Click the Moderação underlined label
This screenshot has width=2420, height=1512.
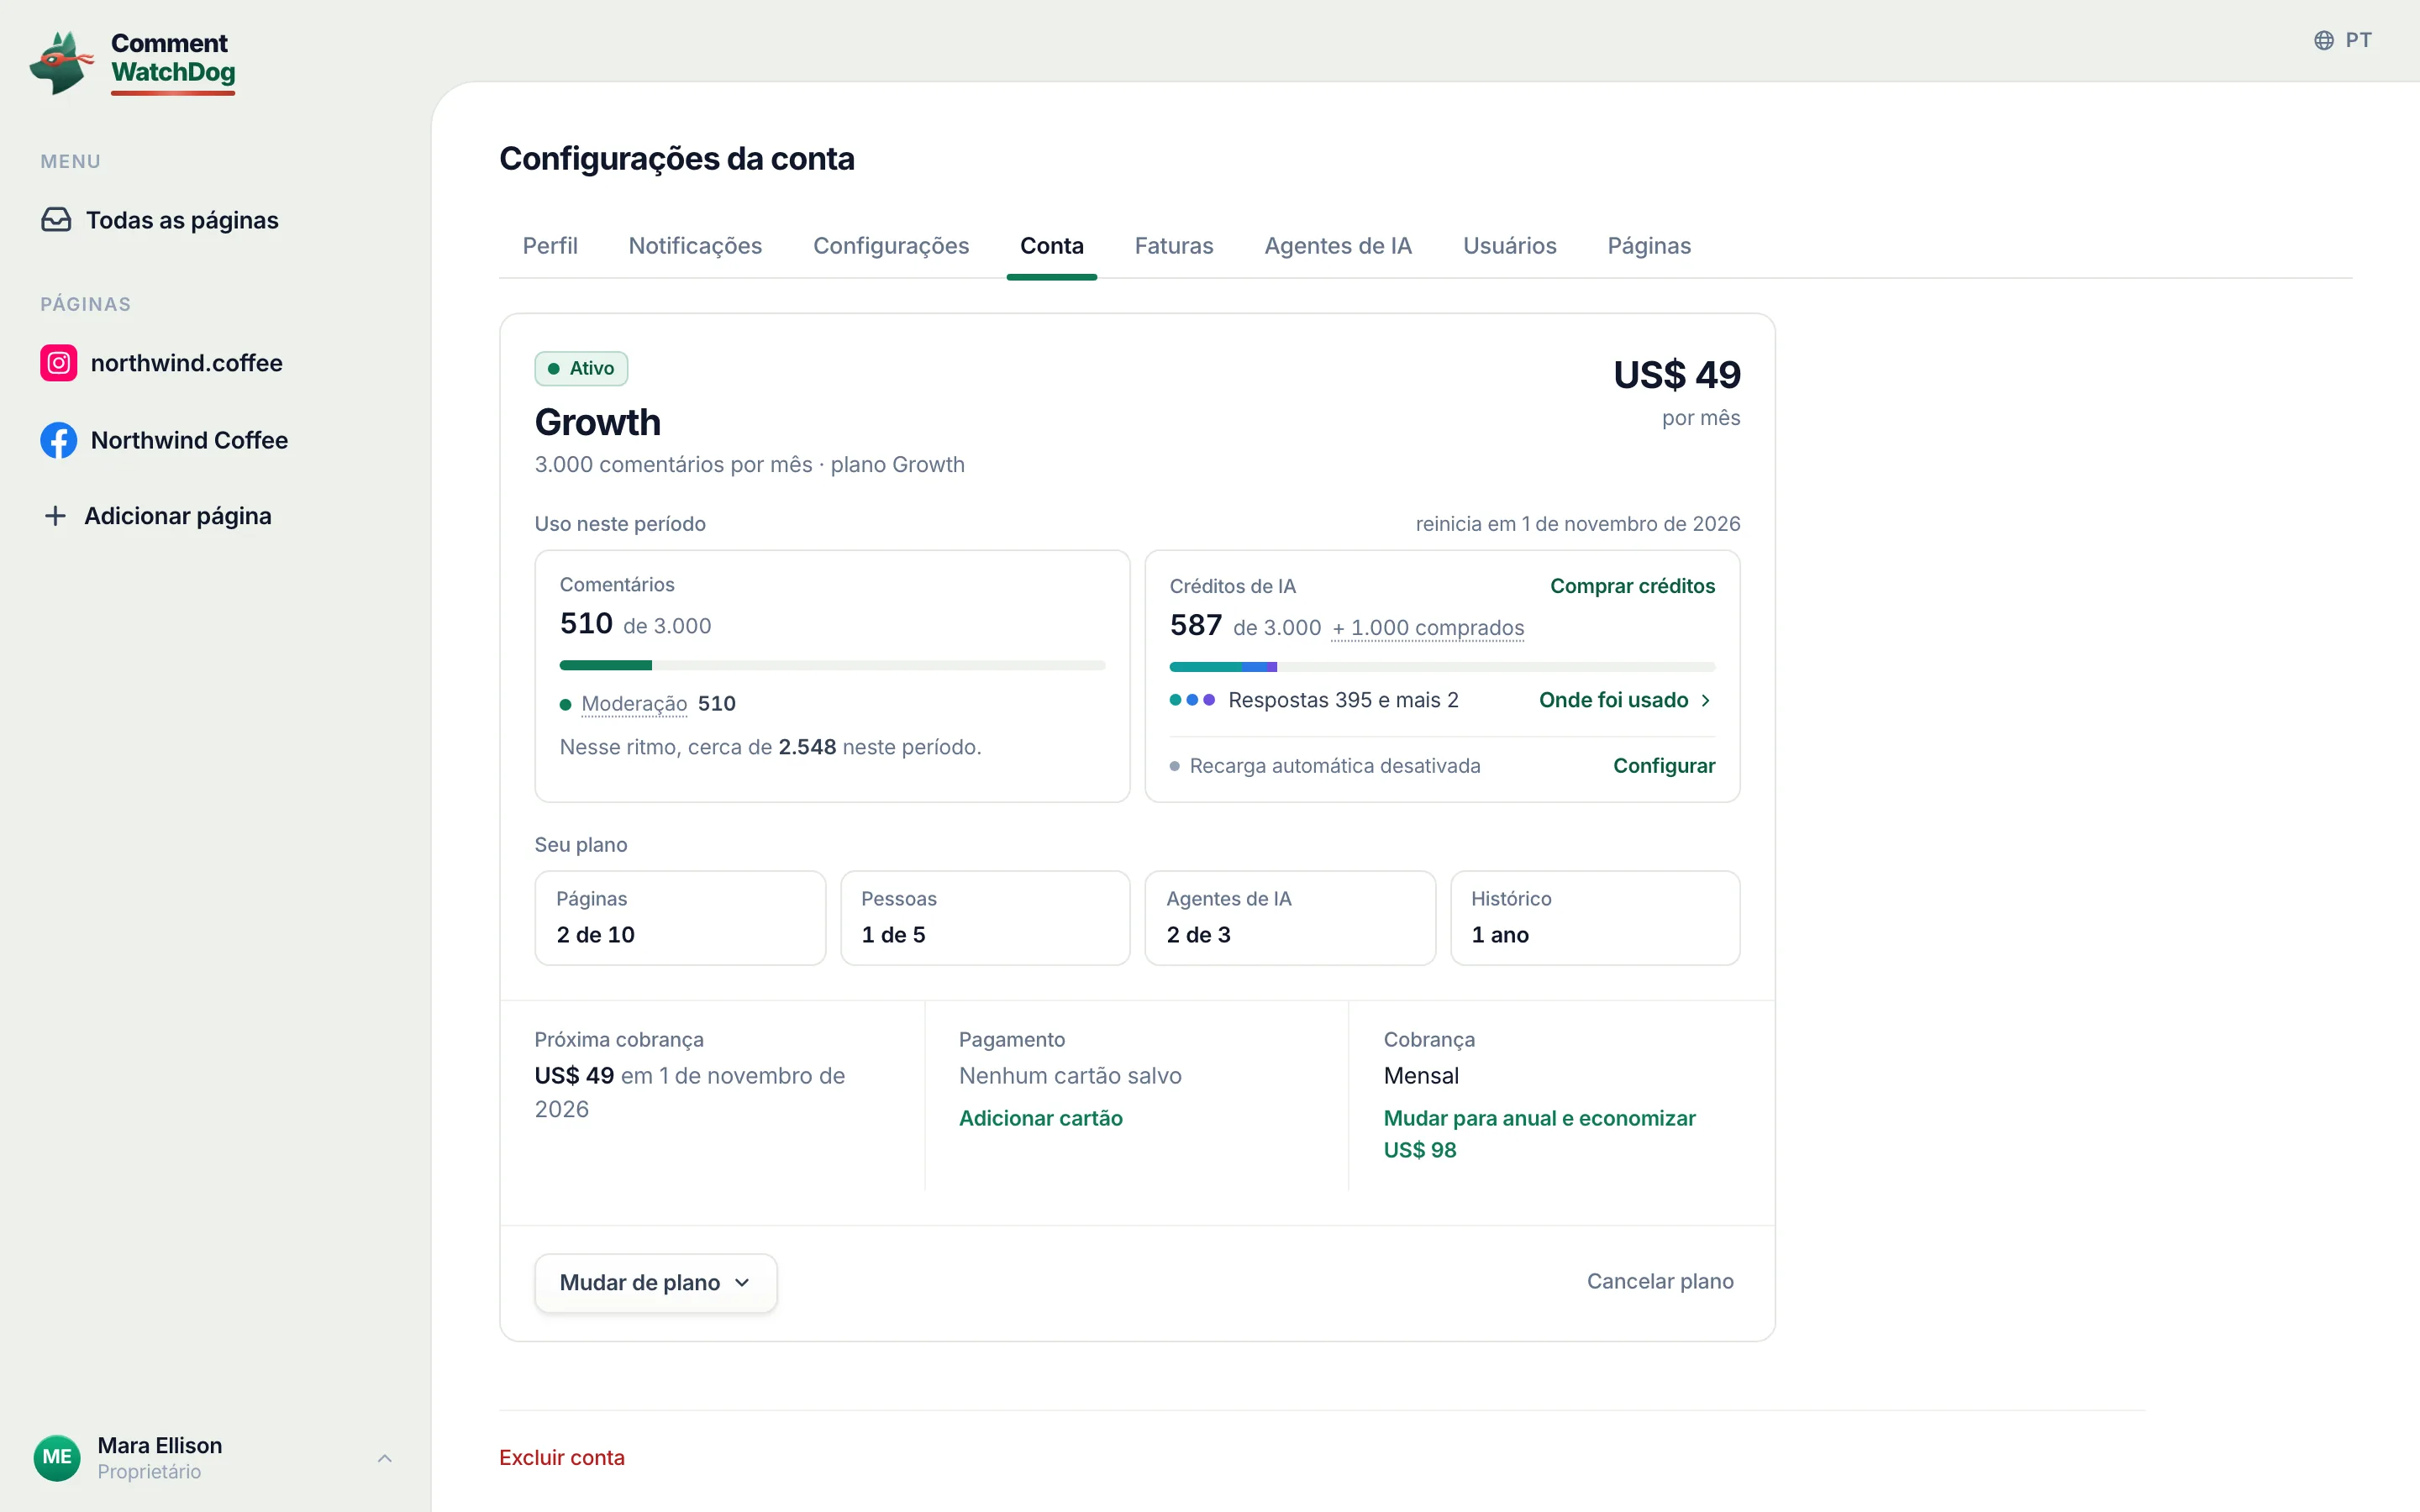point(634,704)
